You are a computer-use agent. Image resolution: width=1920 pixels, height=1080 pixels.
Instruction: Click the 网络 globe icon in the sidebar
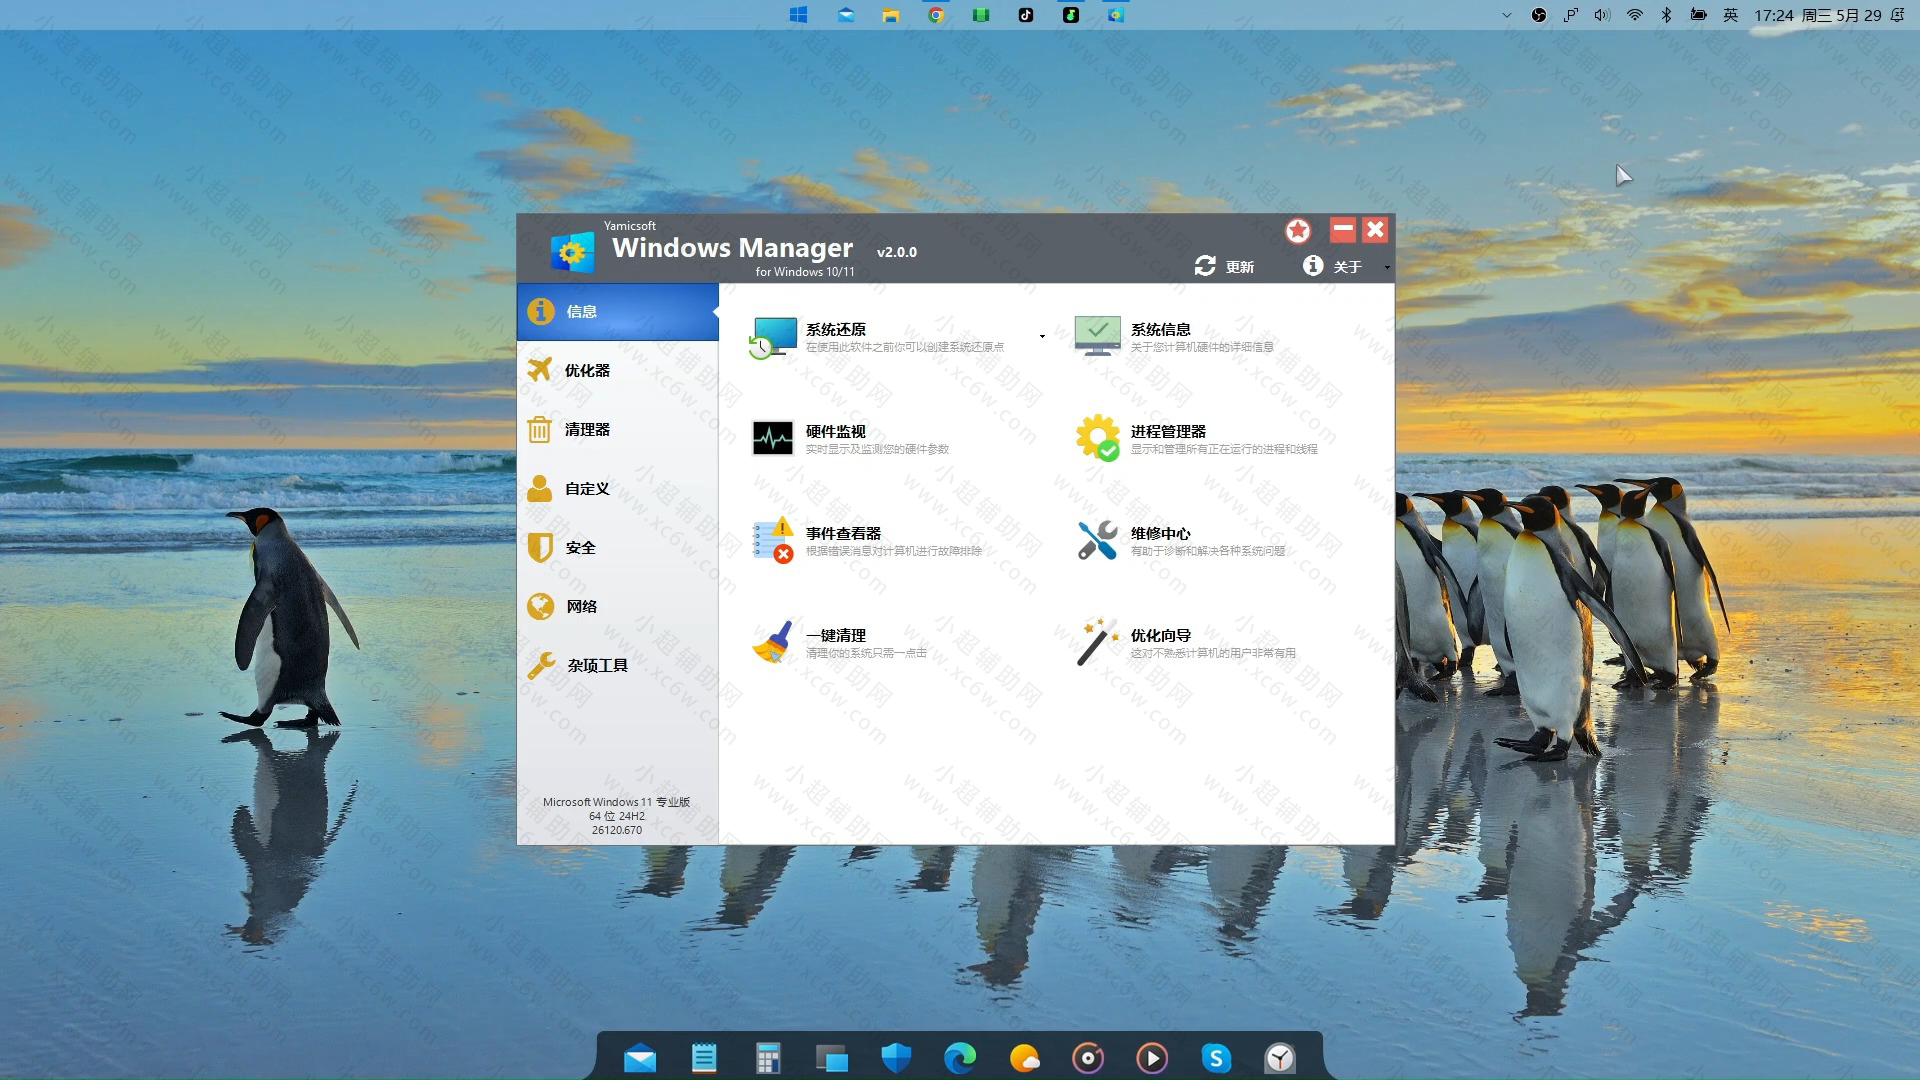coord(541,606)
